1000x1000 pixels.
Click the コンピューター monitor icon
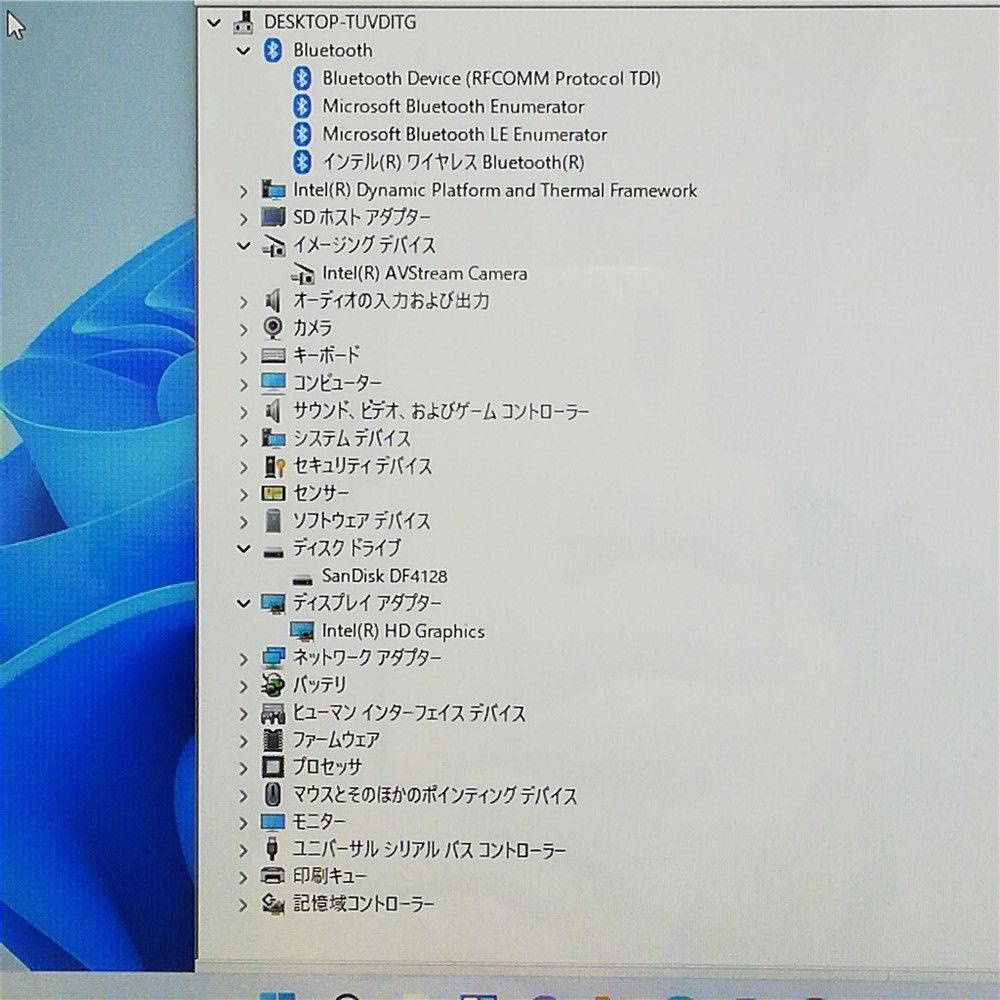click(273, 383)
